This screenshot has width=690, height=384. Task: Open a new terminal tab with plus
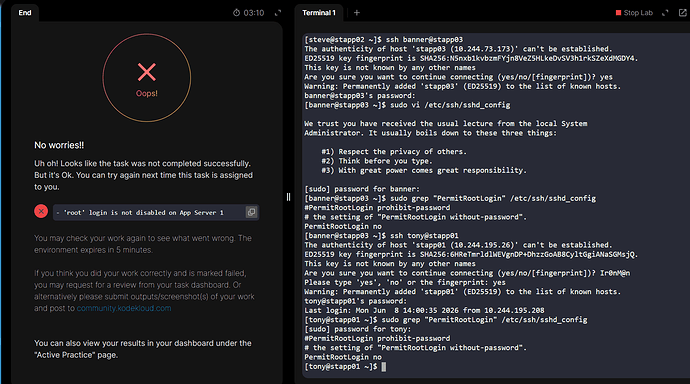point(357,13)
